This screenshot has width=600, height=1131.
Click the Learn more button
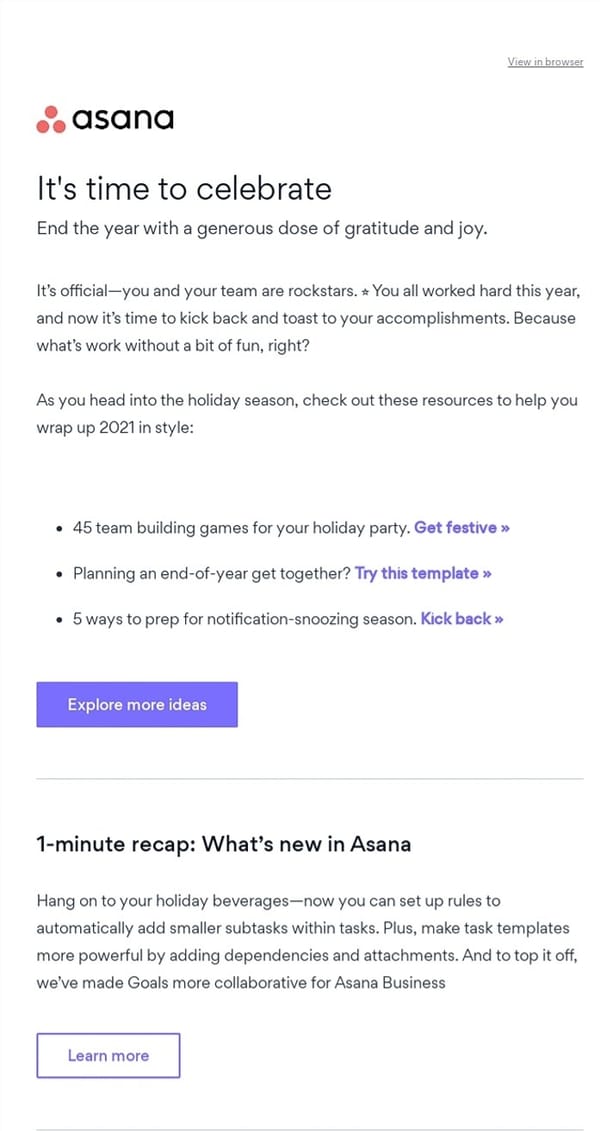click(108, 1055)
